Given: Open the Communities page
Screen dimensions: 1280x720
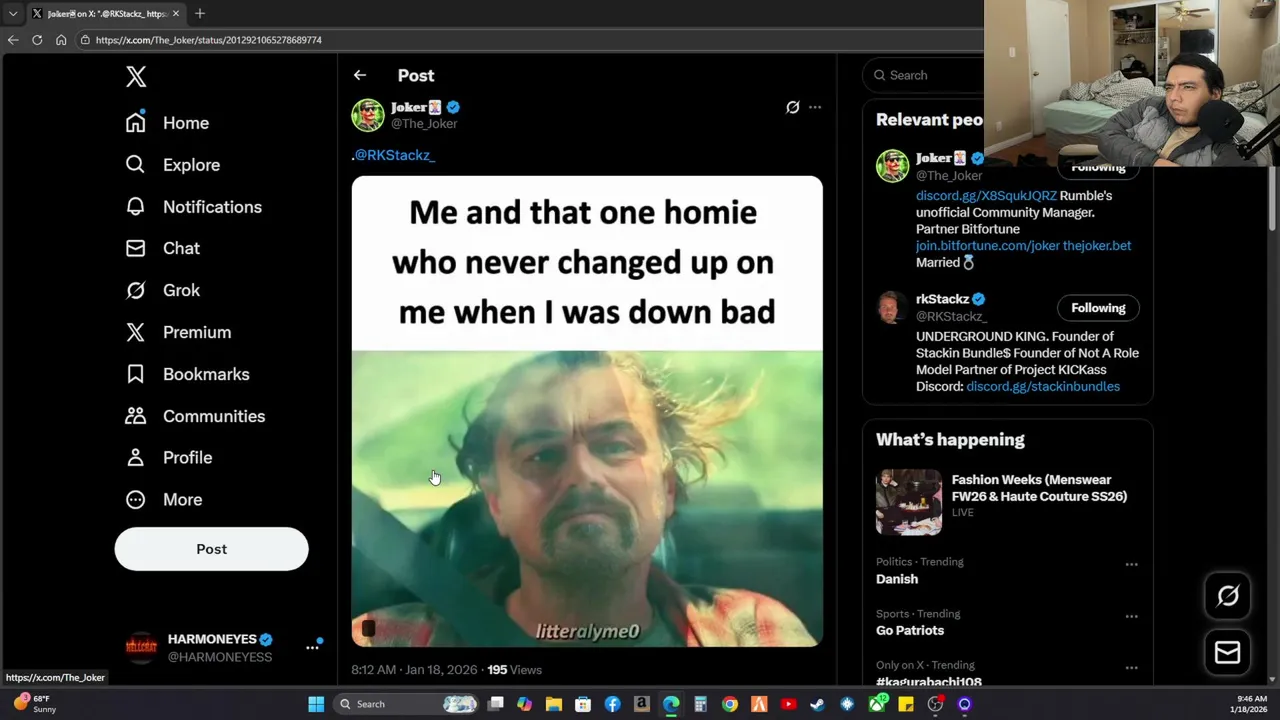Looking at the screenshot, I should pyautogui.click(x=195, y=416).
